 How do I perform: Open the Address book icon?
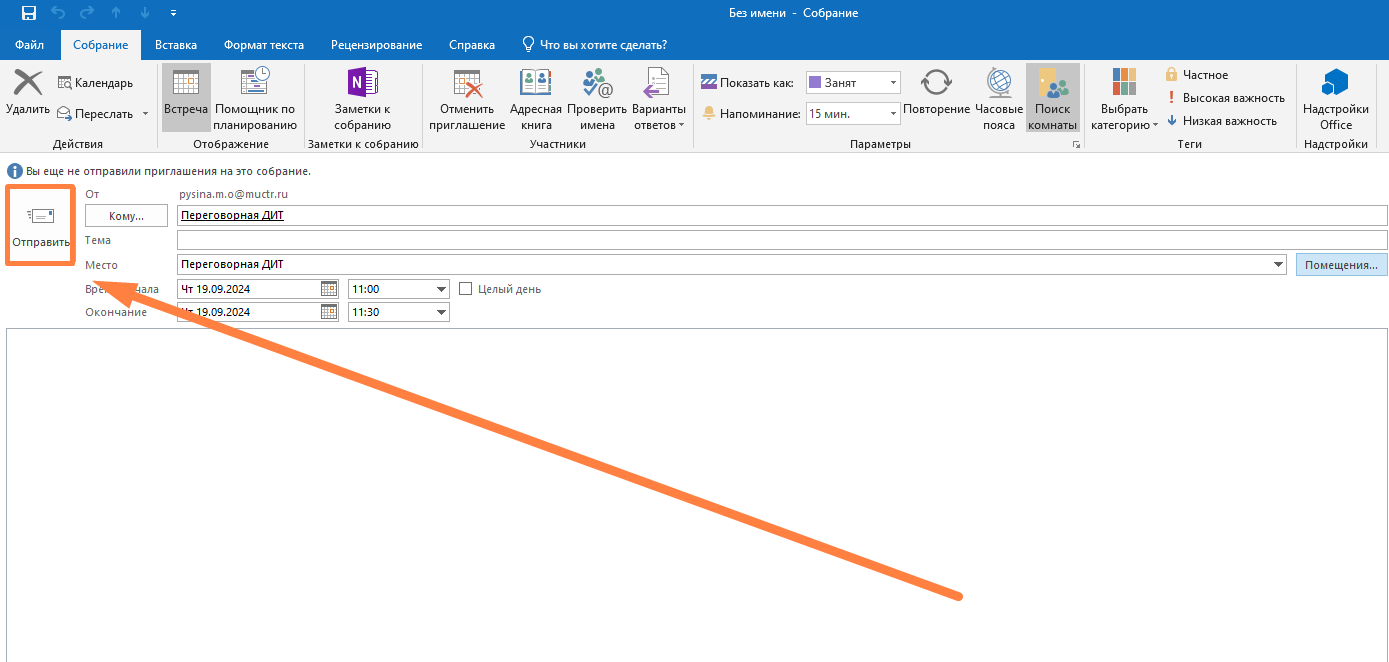tap(536, 84)
